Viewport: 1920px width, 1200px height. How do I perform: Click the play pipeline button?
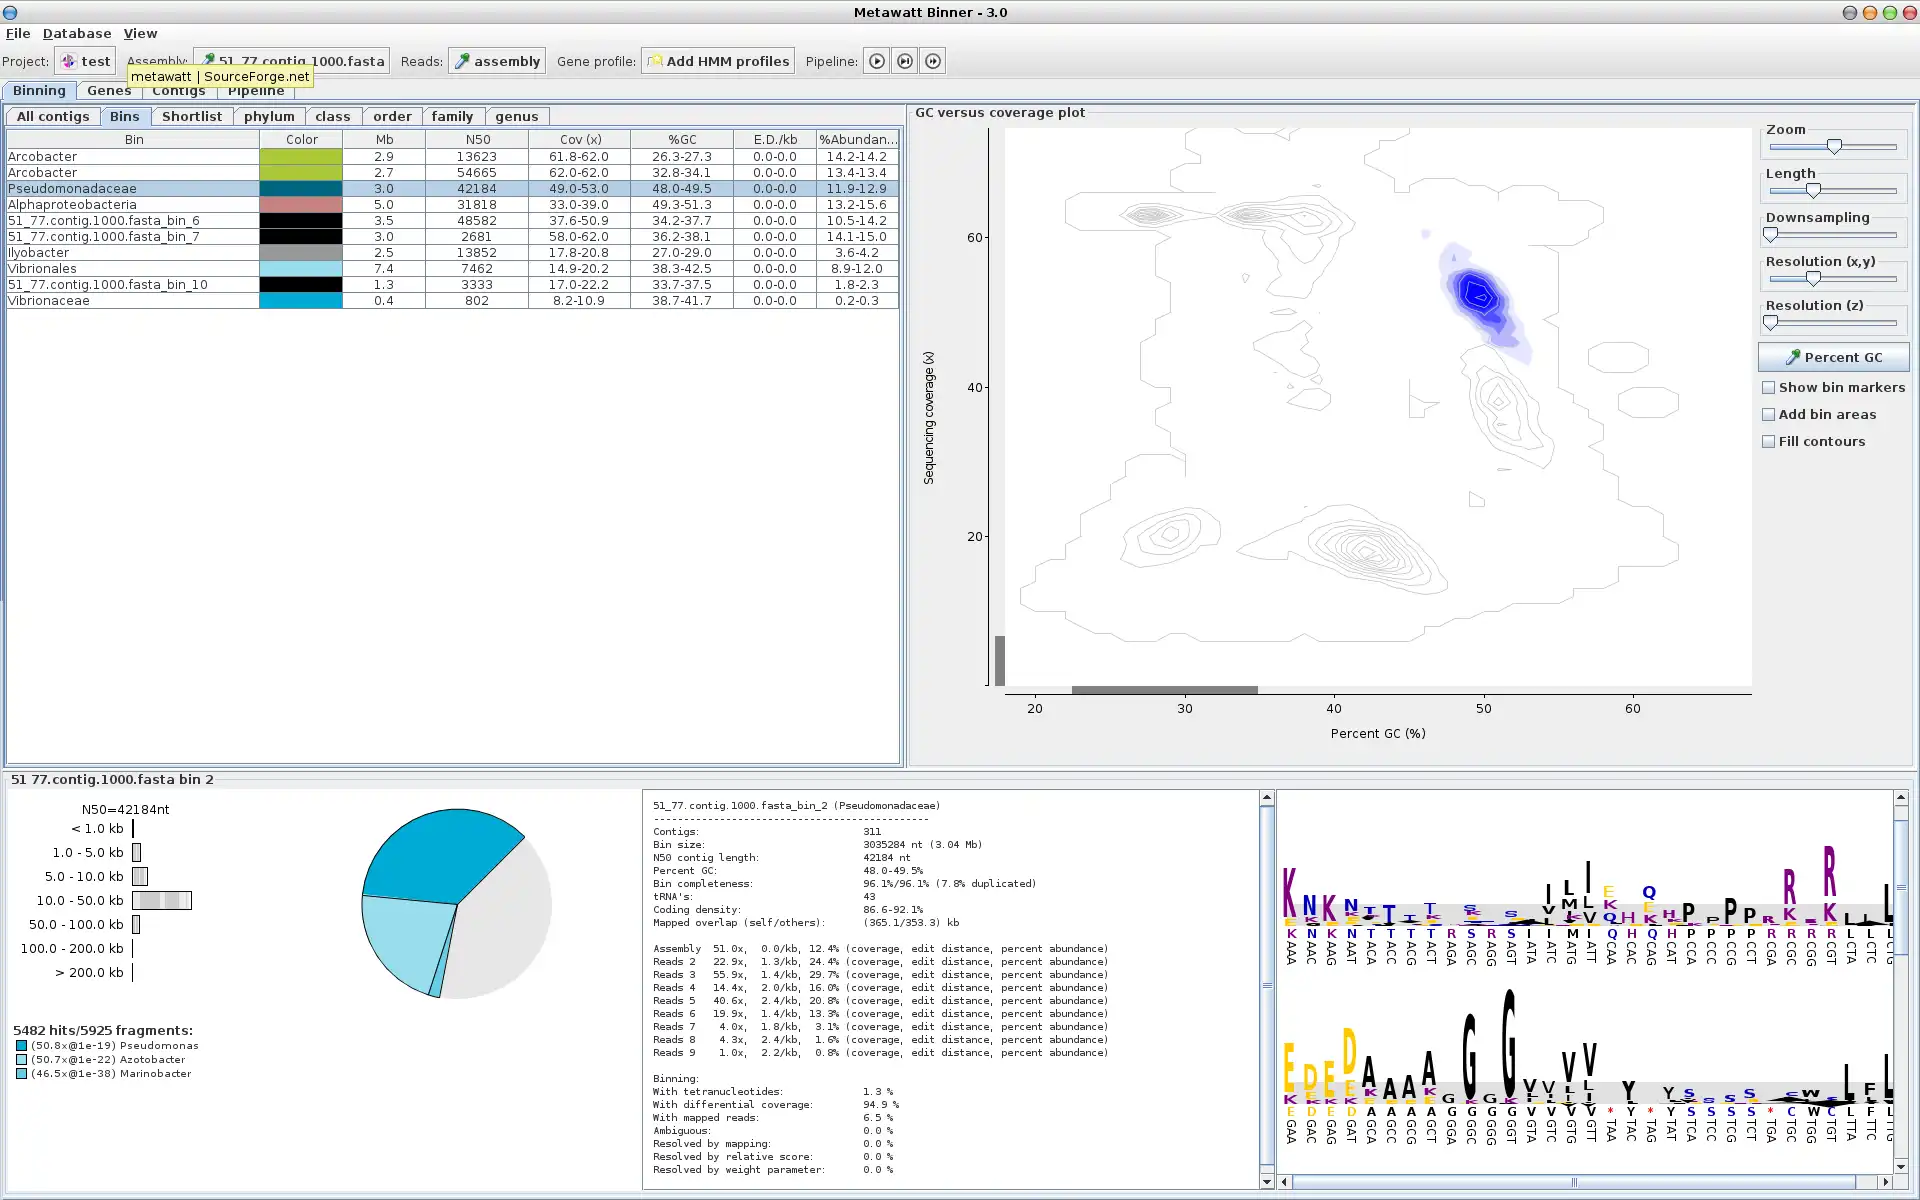876,61
